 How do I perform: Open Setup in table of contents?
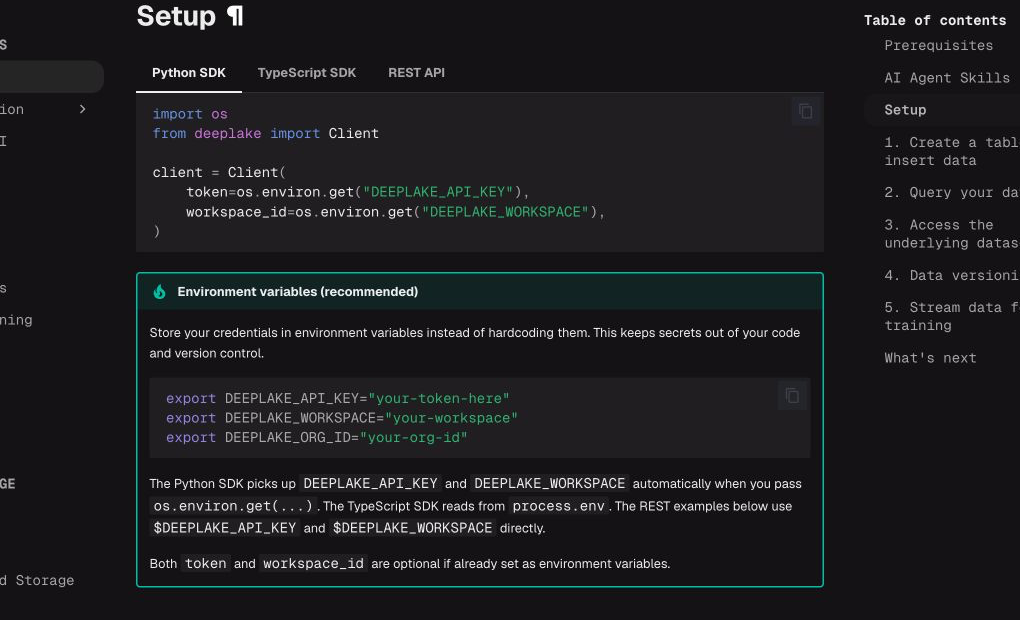click(905, 110)
